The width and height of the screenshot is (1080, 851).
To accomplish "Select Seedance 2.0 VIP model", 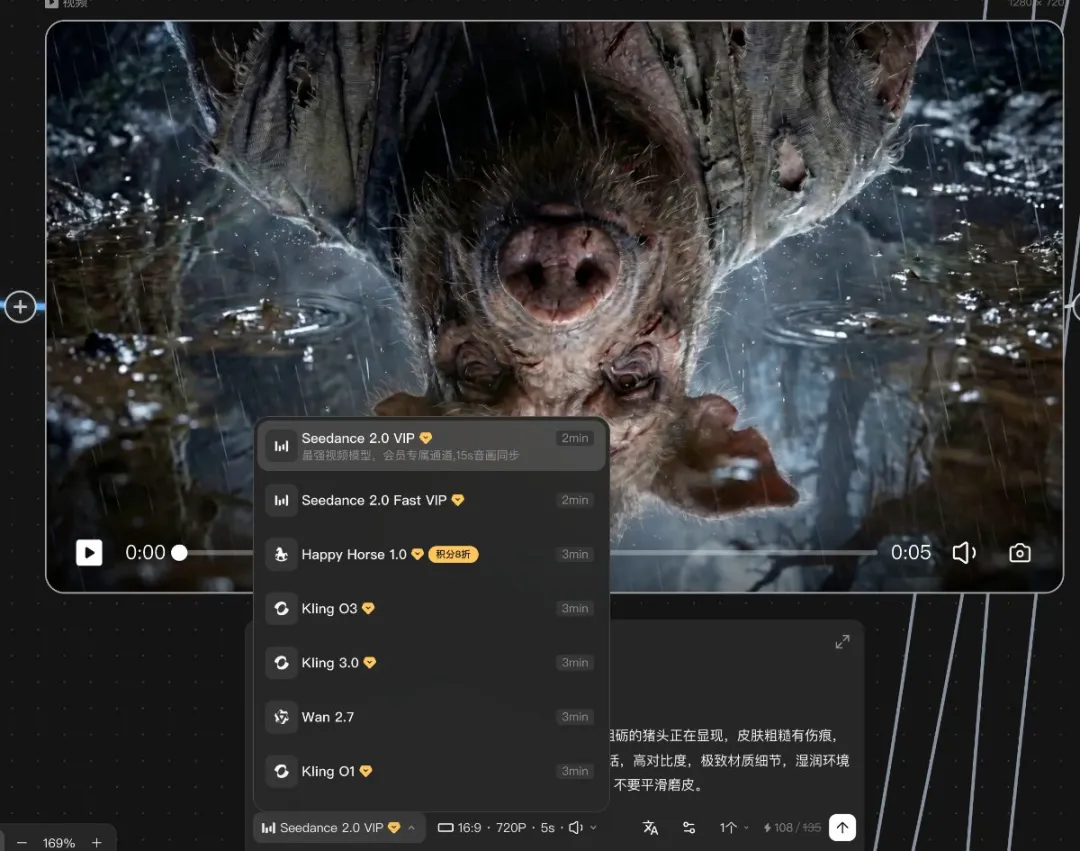I will point(430,446).
